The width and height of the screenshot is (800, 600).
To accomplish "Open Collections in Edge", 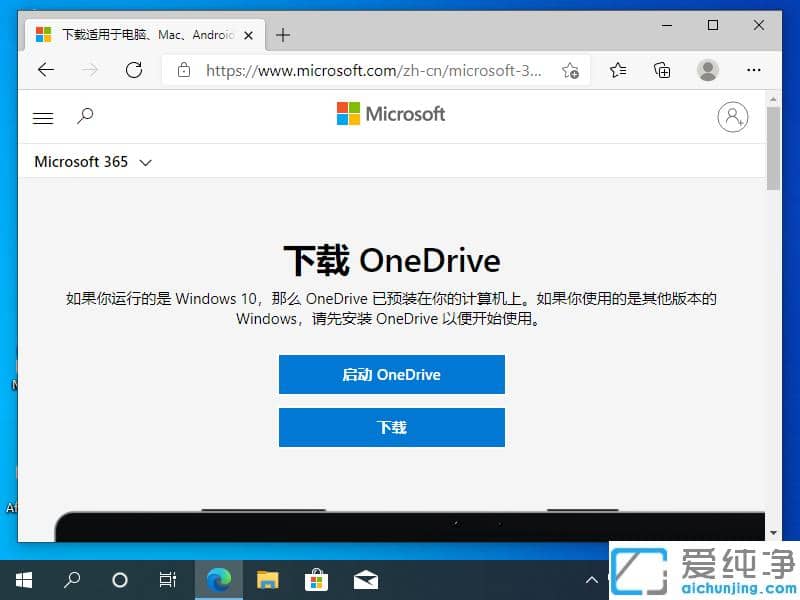I will click(x=661, y=70).
